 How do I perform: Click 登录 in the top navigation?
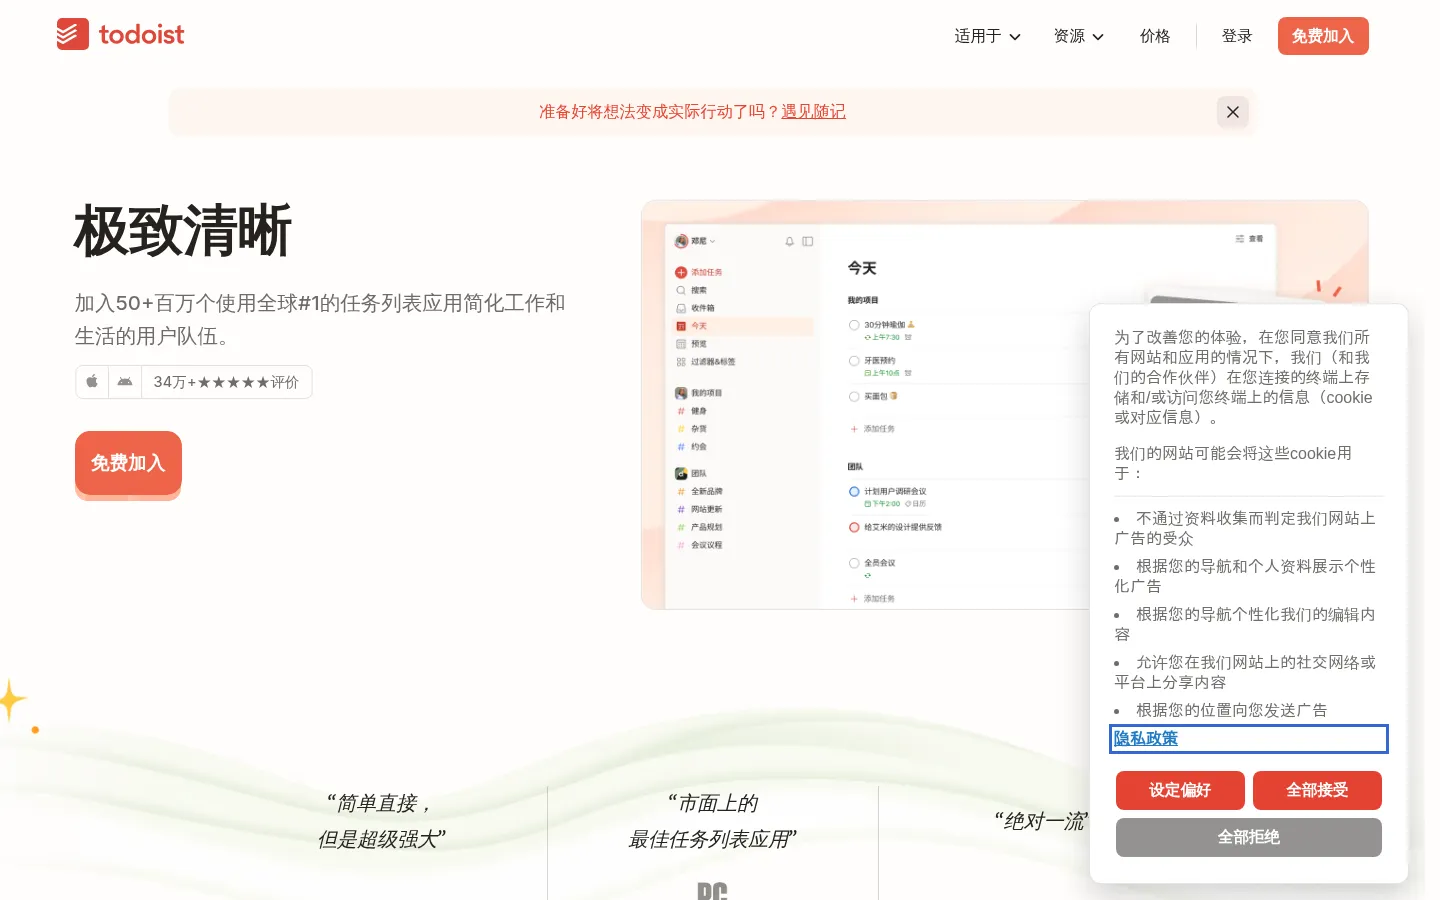1237,36
